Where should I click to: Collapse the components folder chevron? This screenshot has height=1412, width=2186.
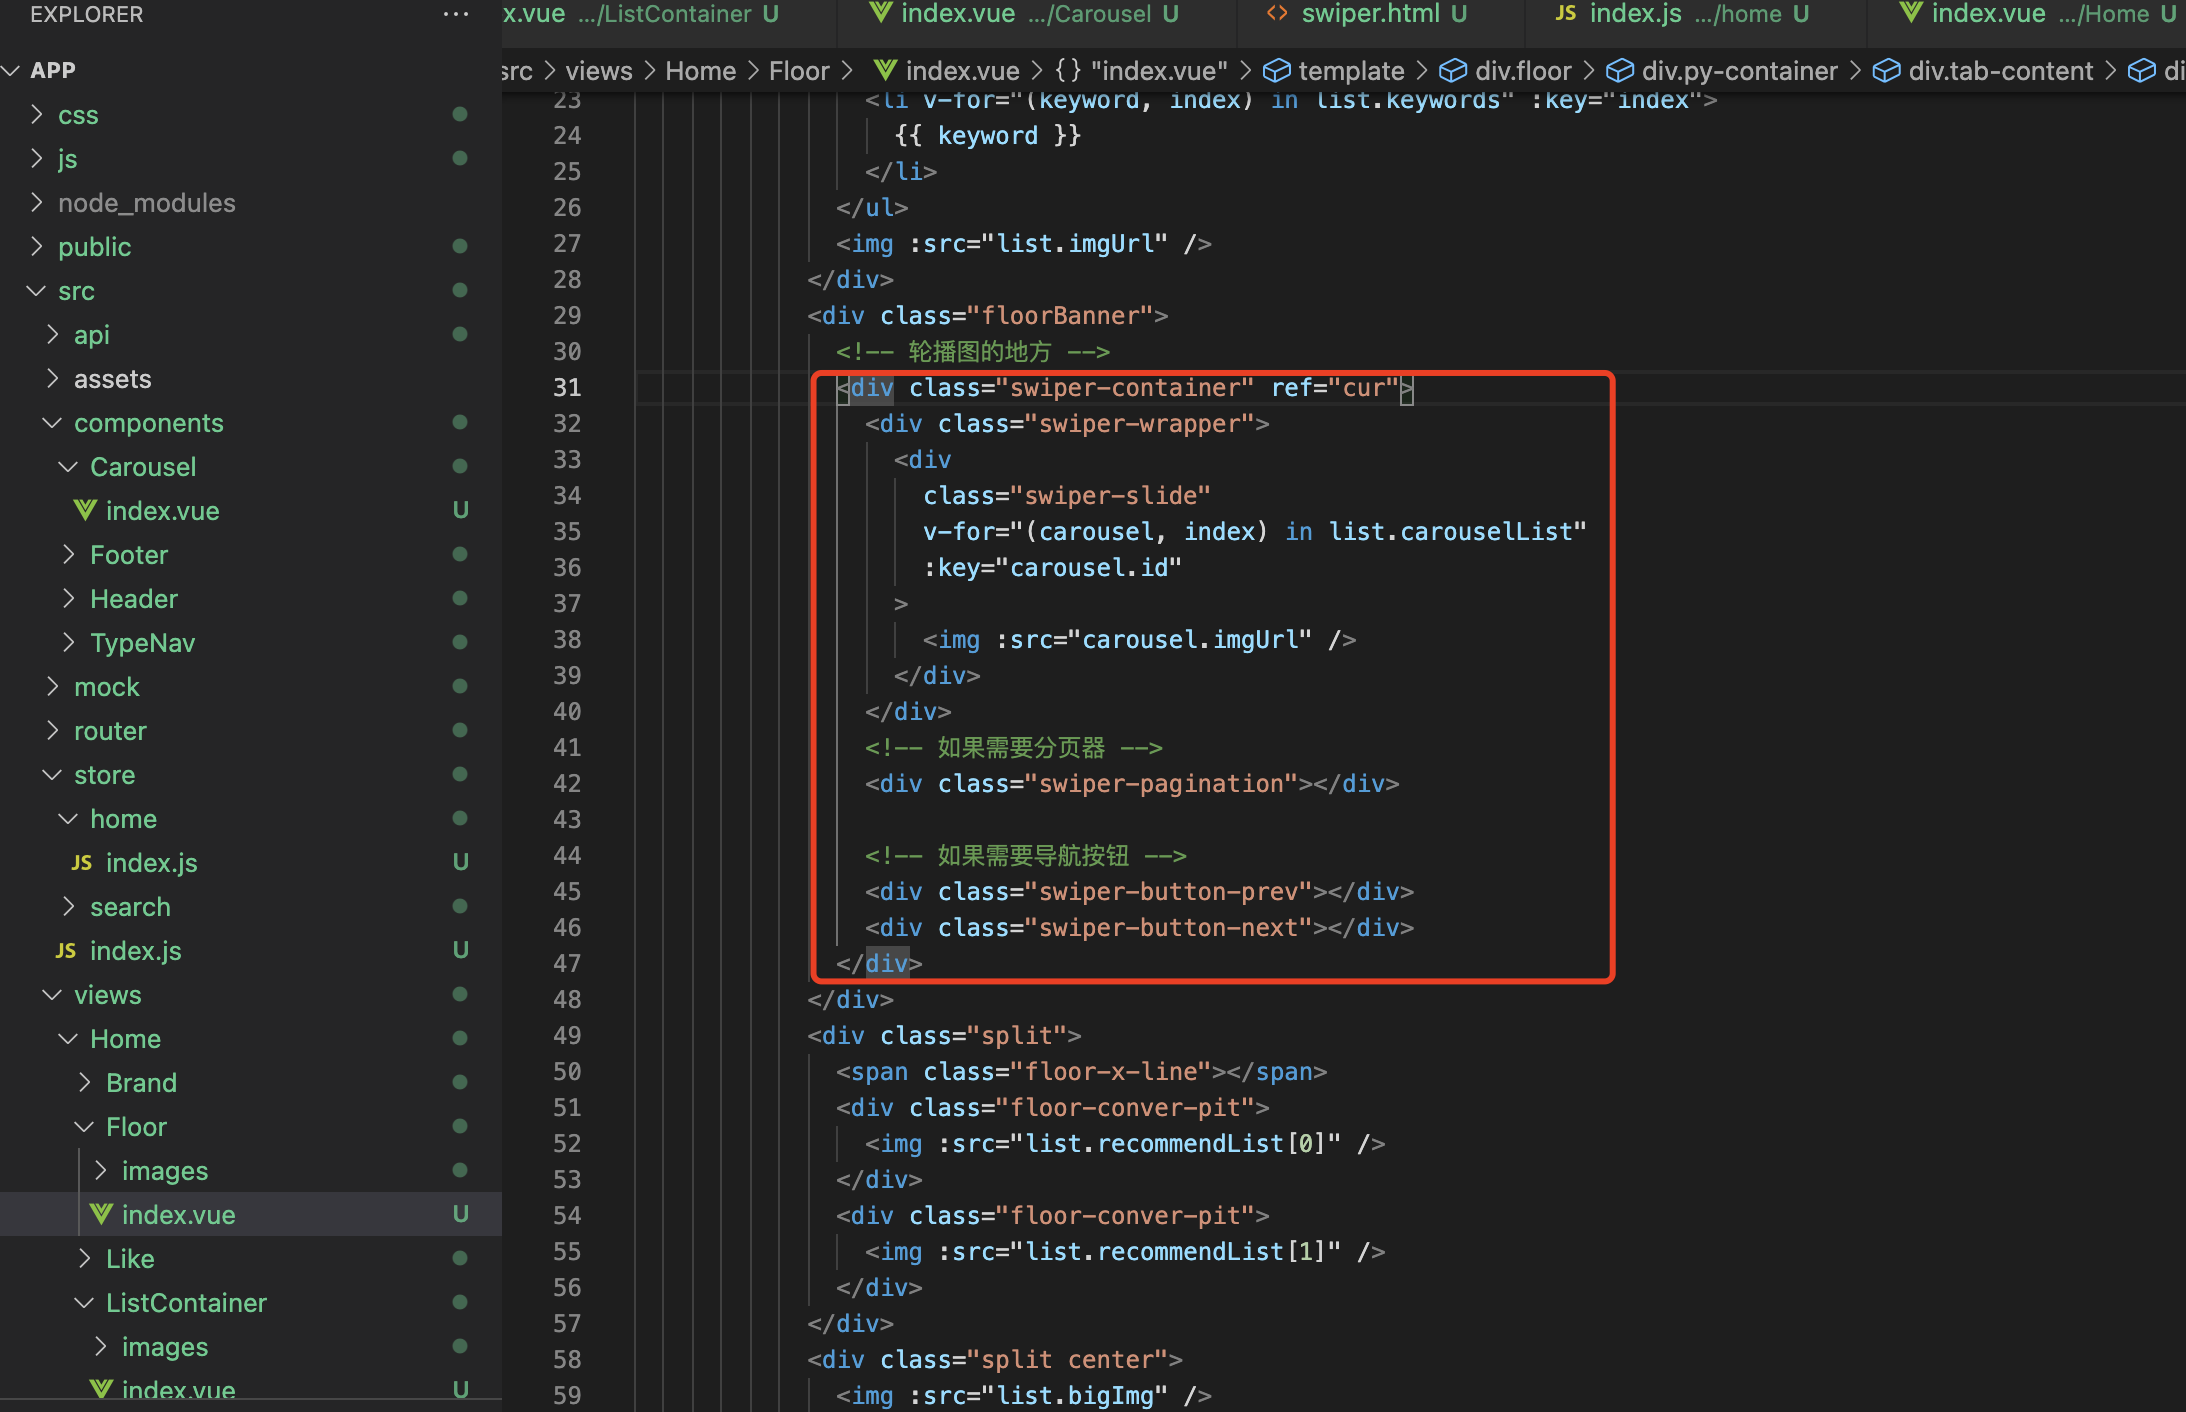(x=52, y=423)
